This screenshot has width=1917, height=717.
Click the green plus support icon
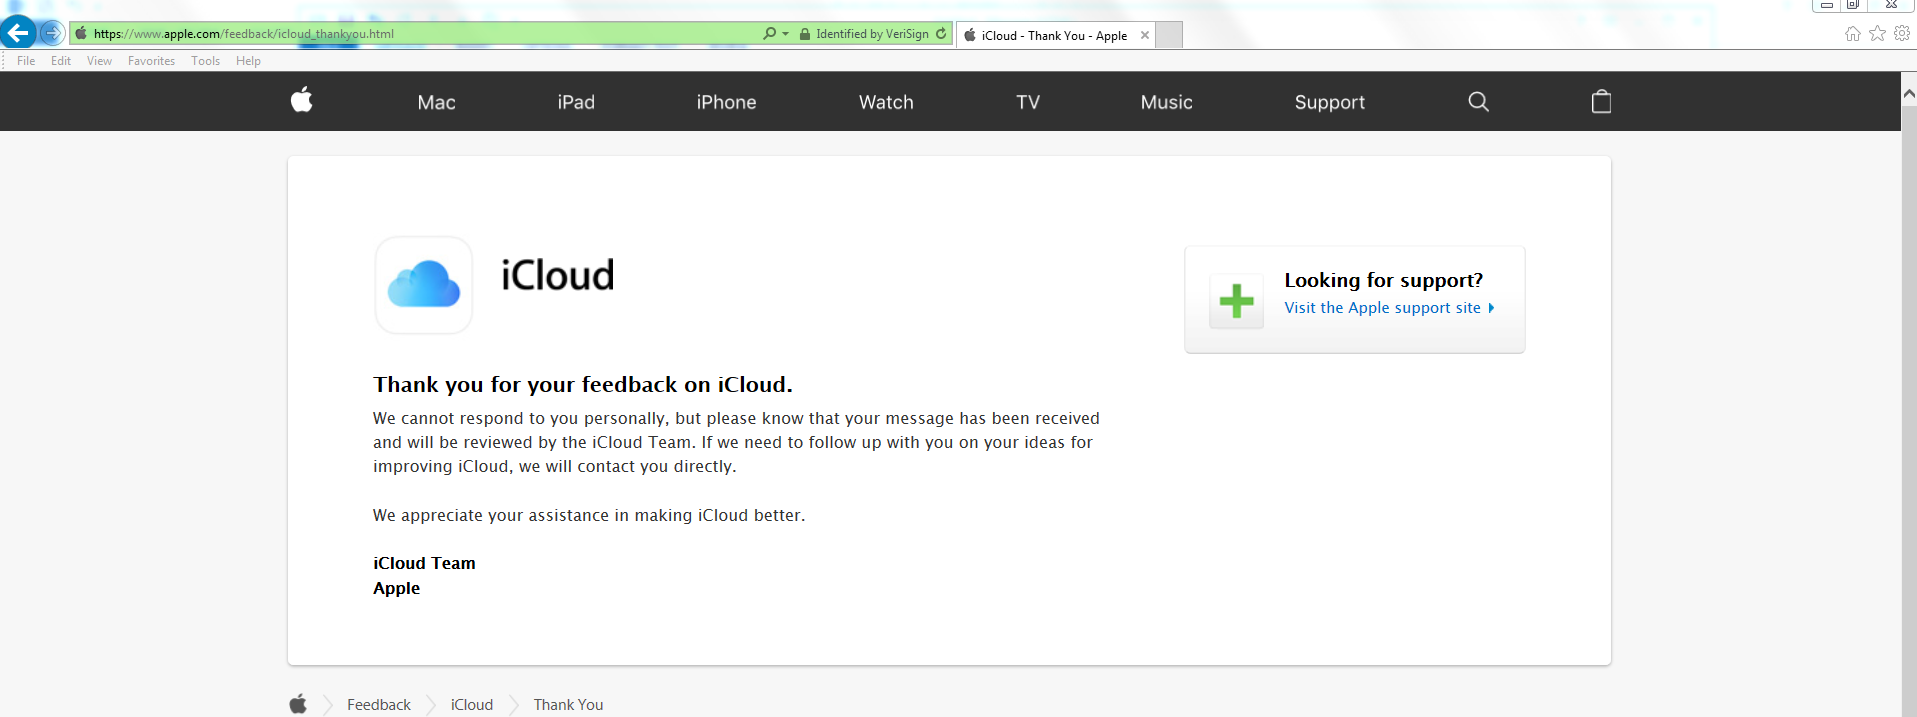pos(1237,300)
